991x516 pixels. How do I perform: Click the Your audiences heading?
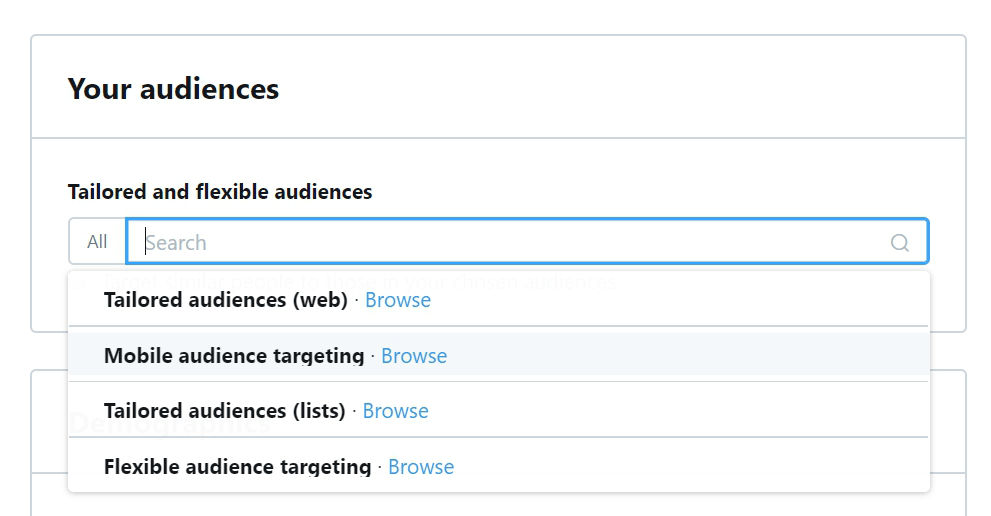173,89
